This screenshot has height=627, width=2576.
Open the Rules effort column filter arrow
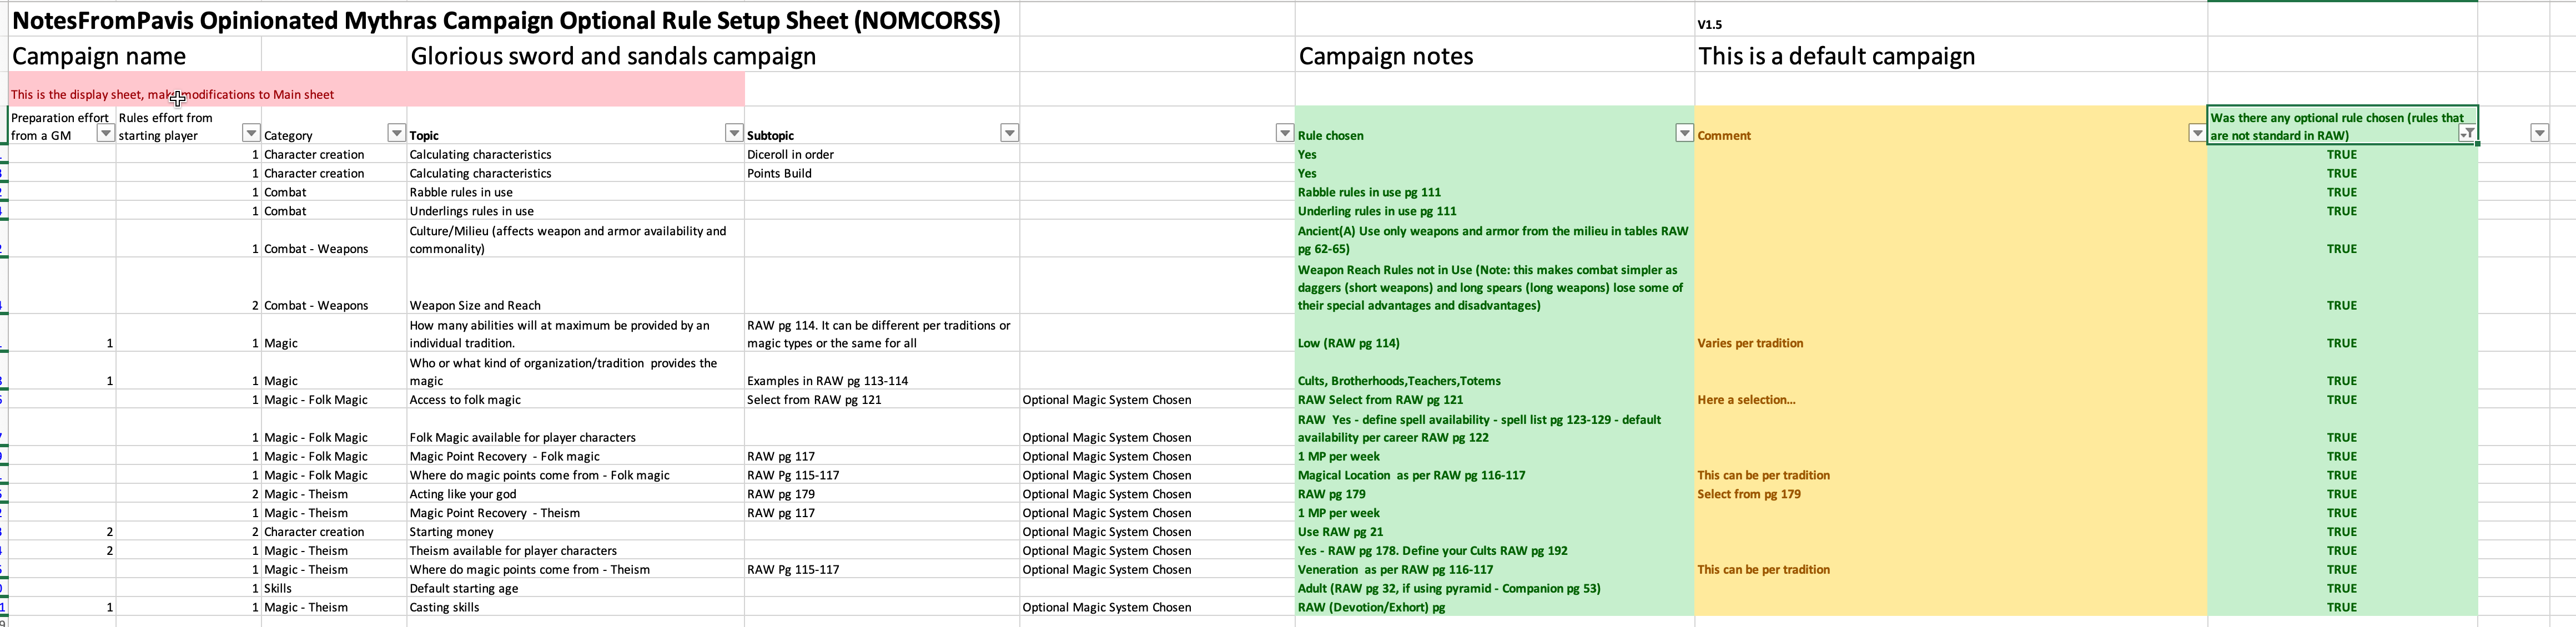tap(251, 134)
